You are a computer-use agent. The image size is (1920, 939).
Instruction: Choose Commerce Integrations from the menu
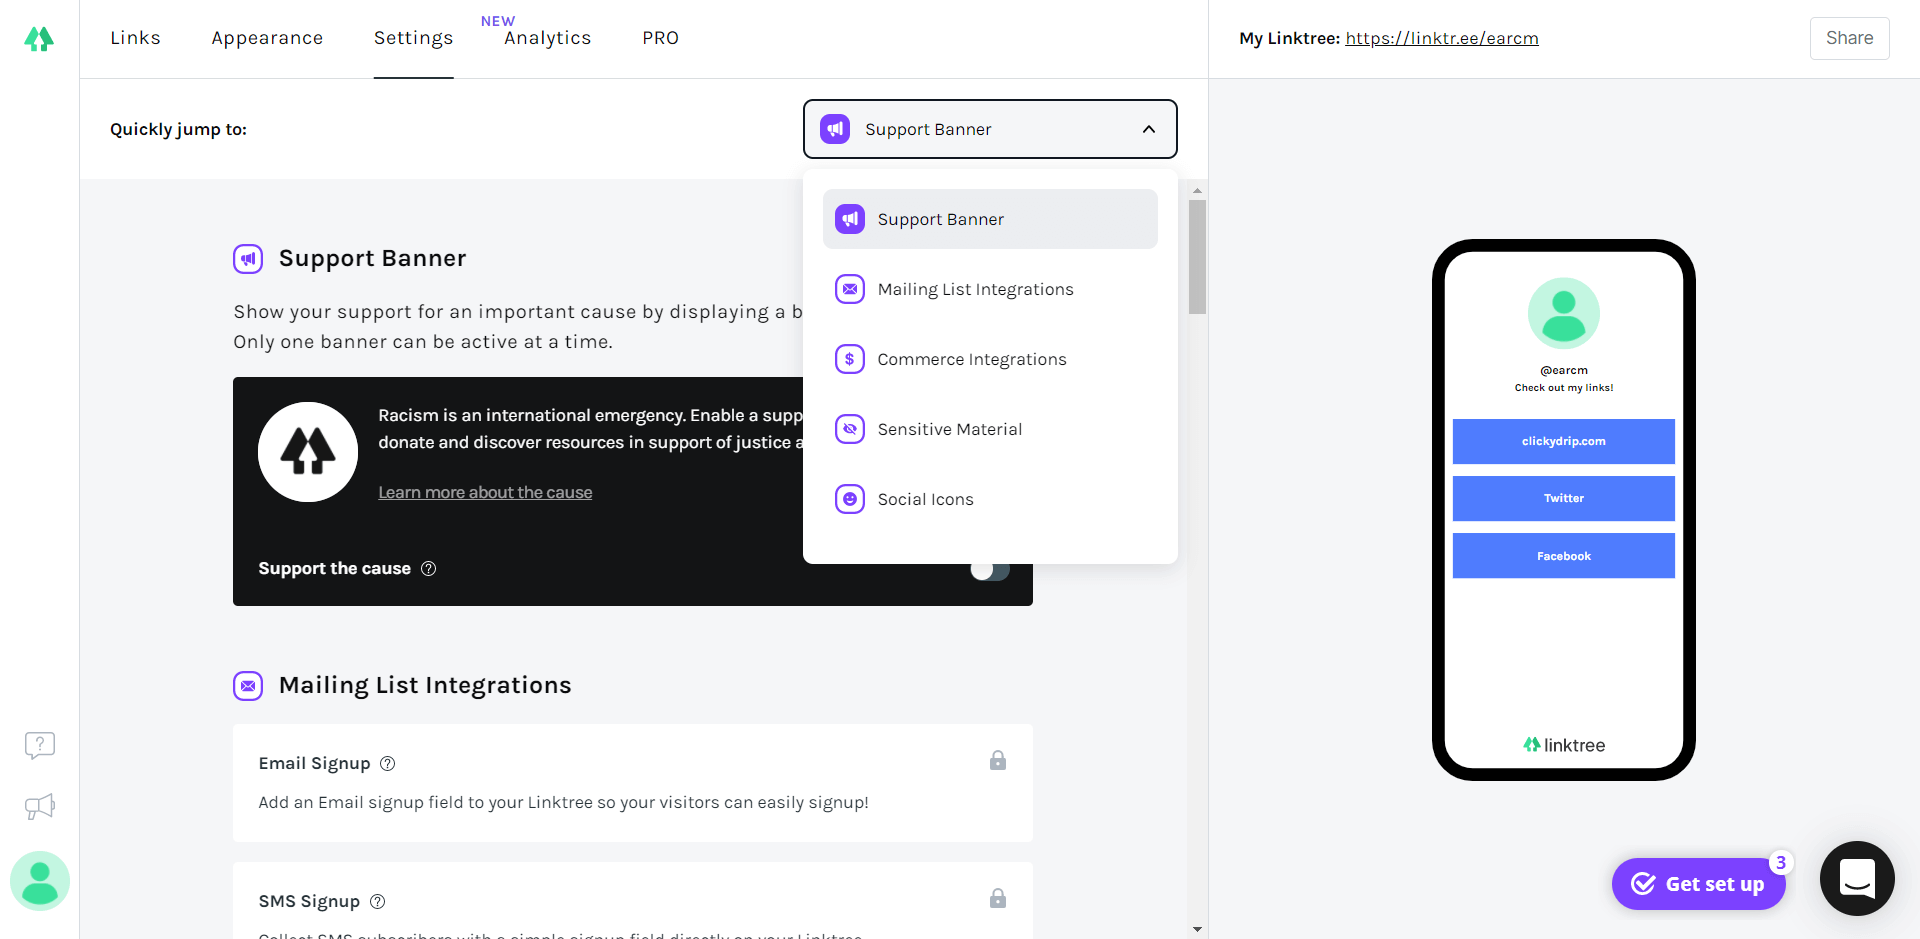(x=990, y=359)
